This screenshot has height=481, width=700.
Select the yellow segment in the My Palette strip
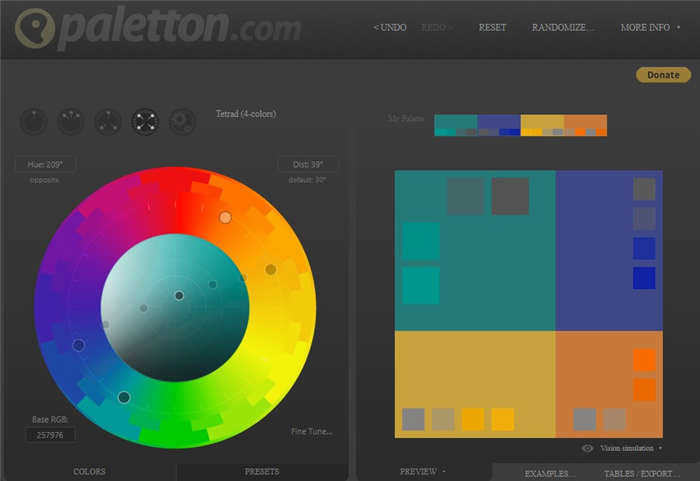pos(542,125)
